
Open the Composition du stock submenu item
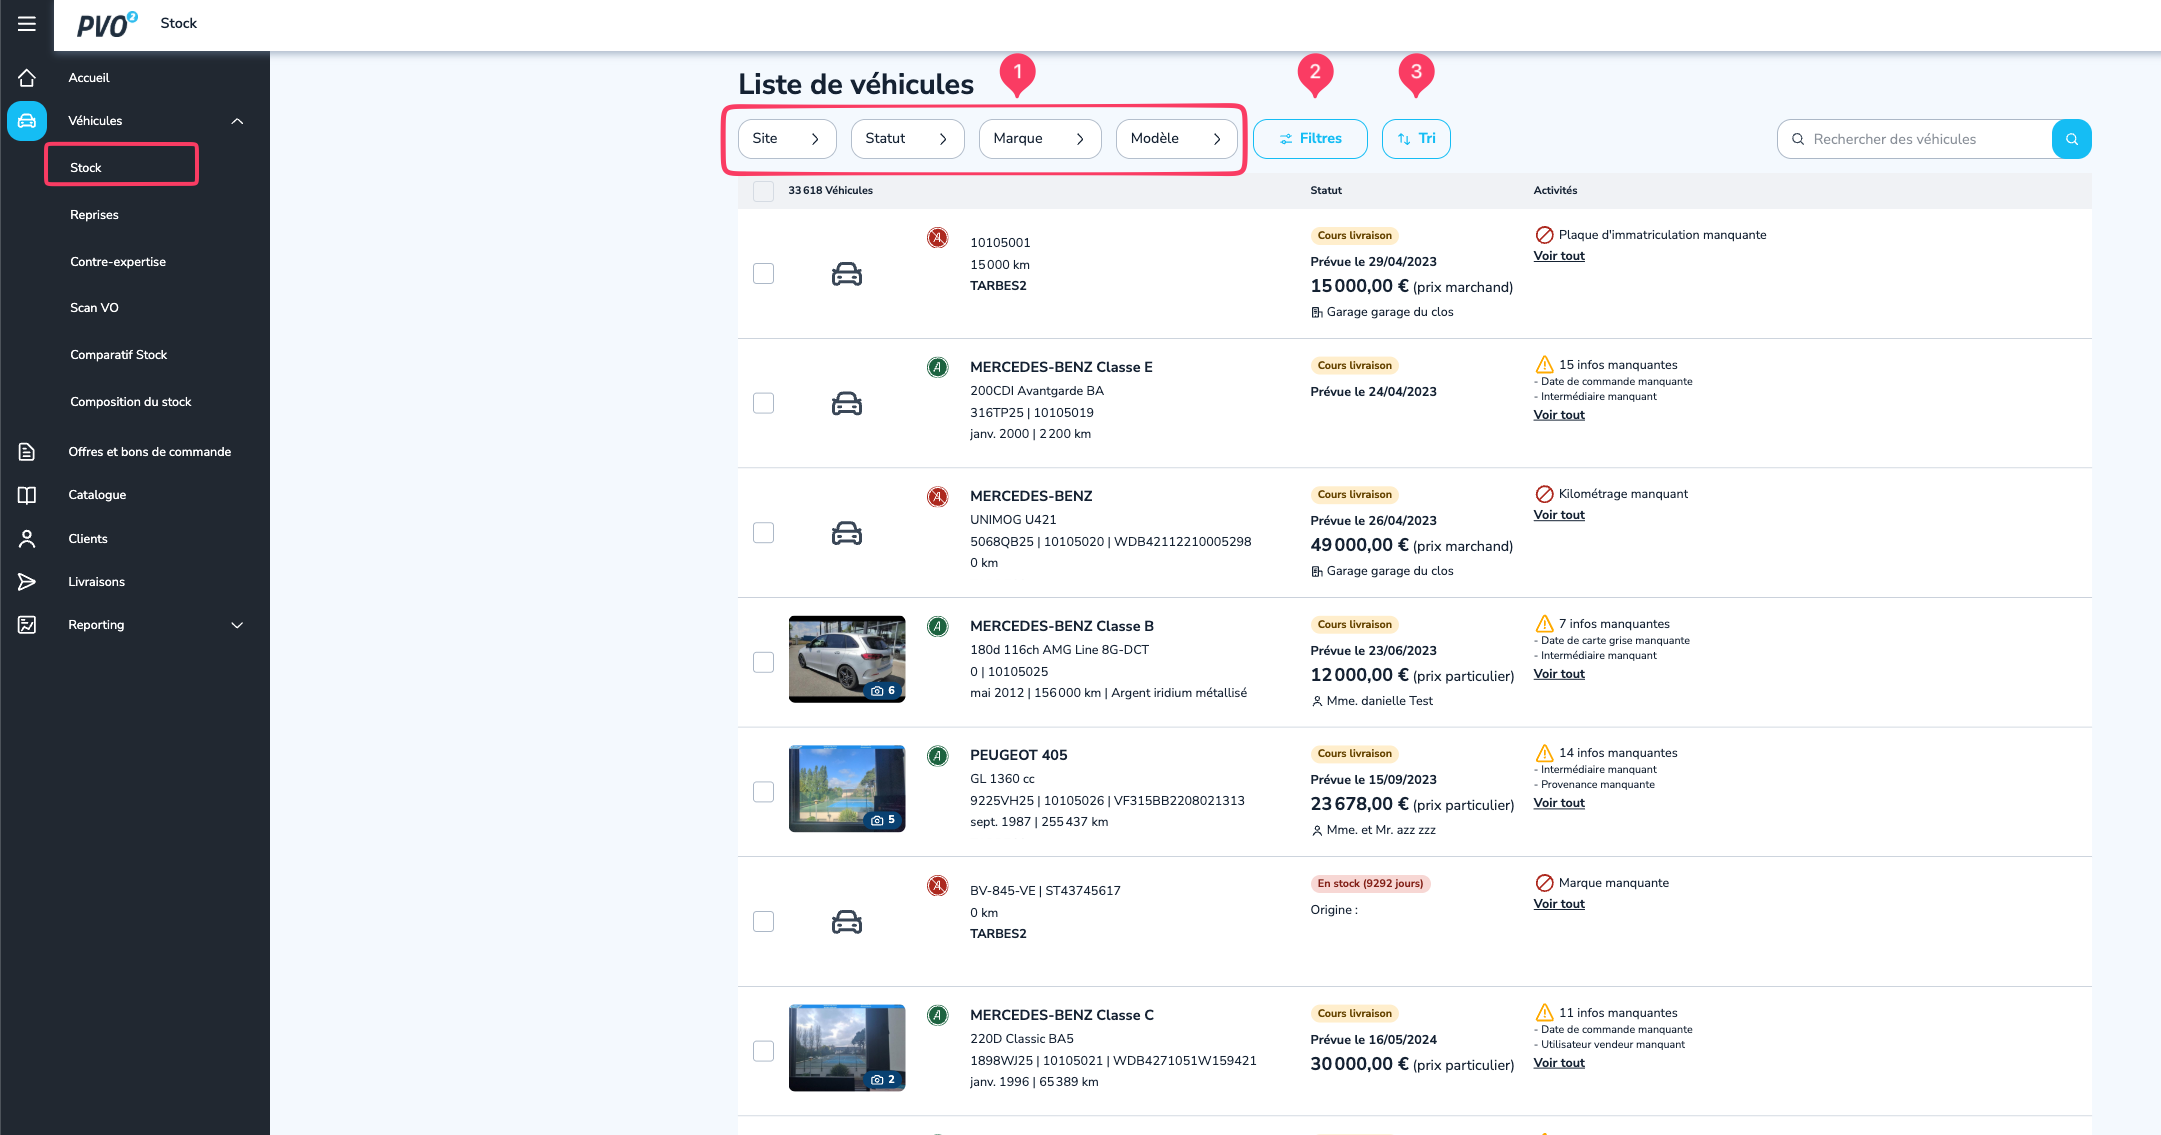pyautogui.click(x=130, y=402)
